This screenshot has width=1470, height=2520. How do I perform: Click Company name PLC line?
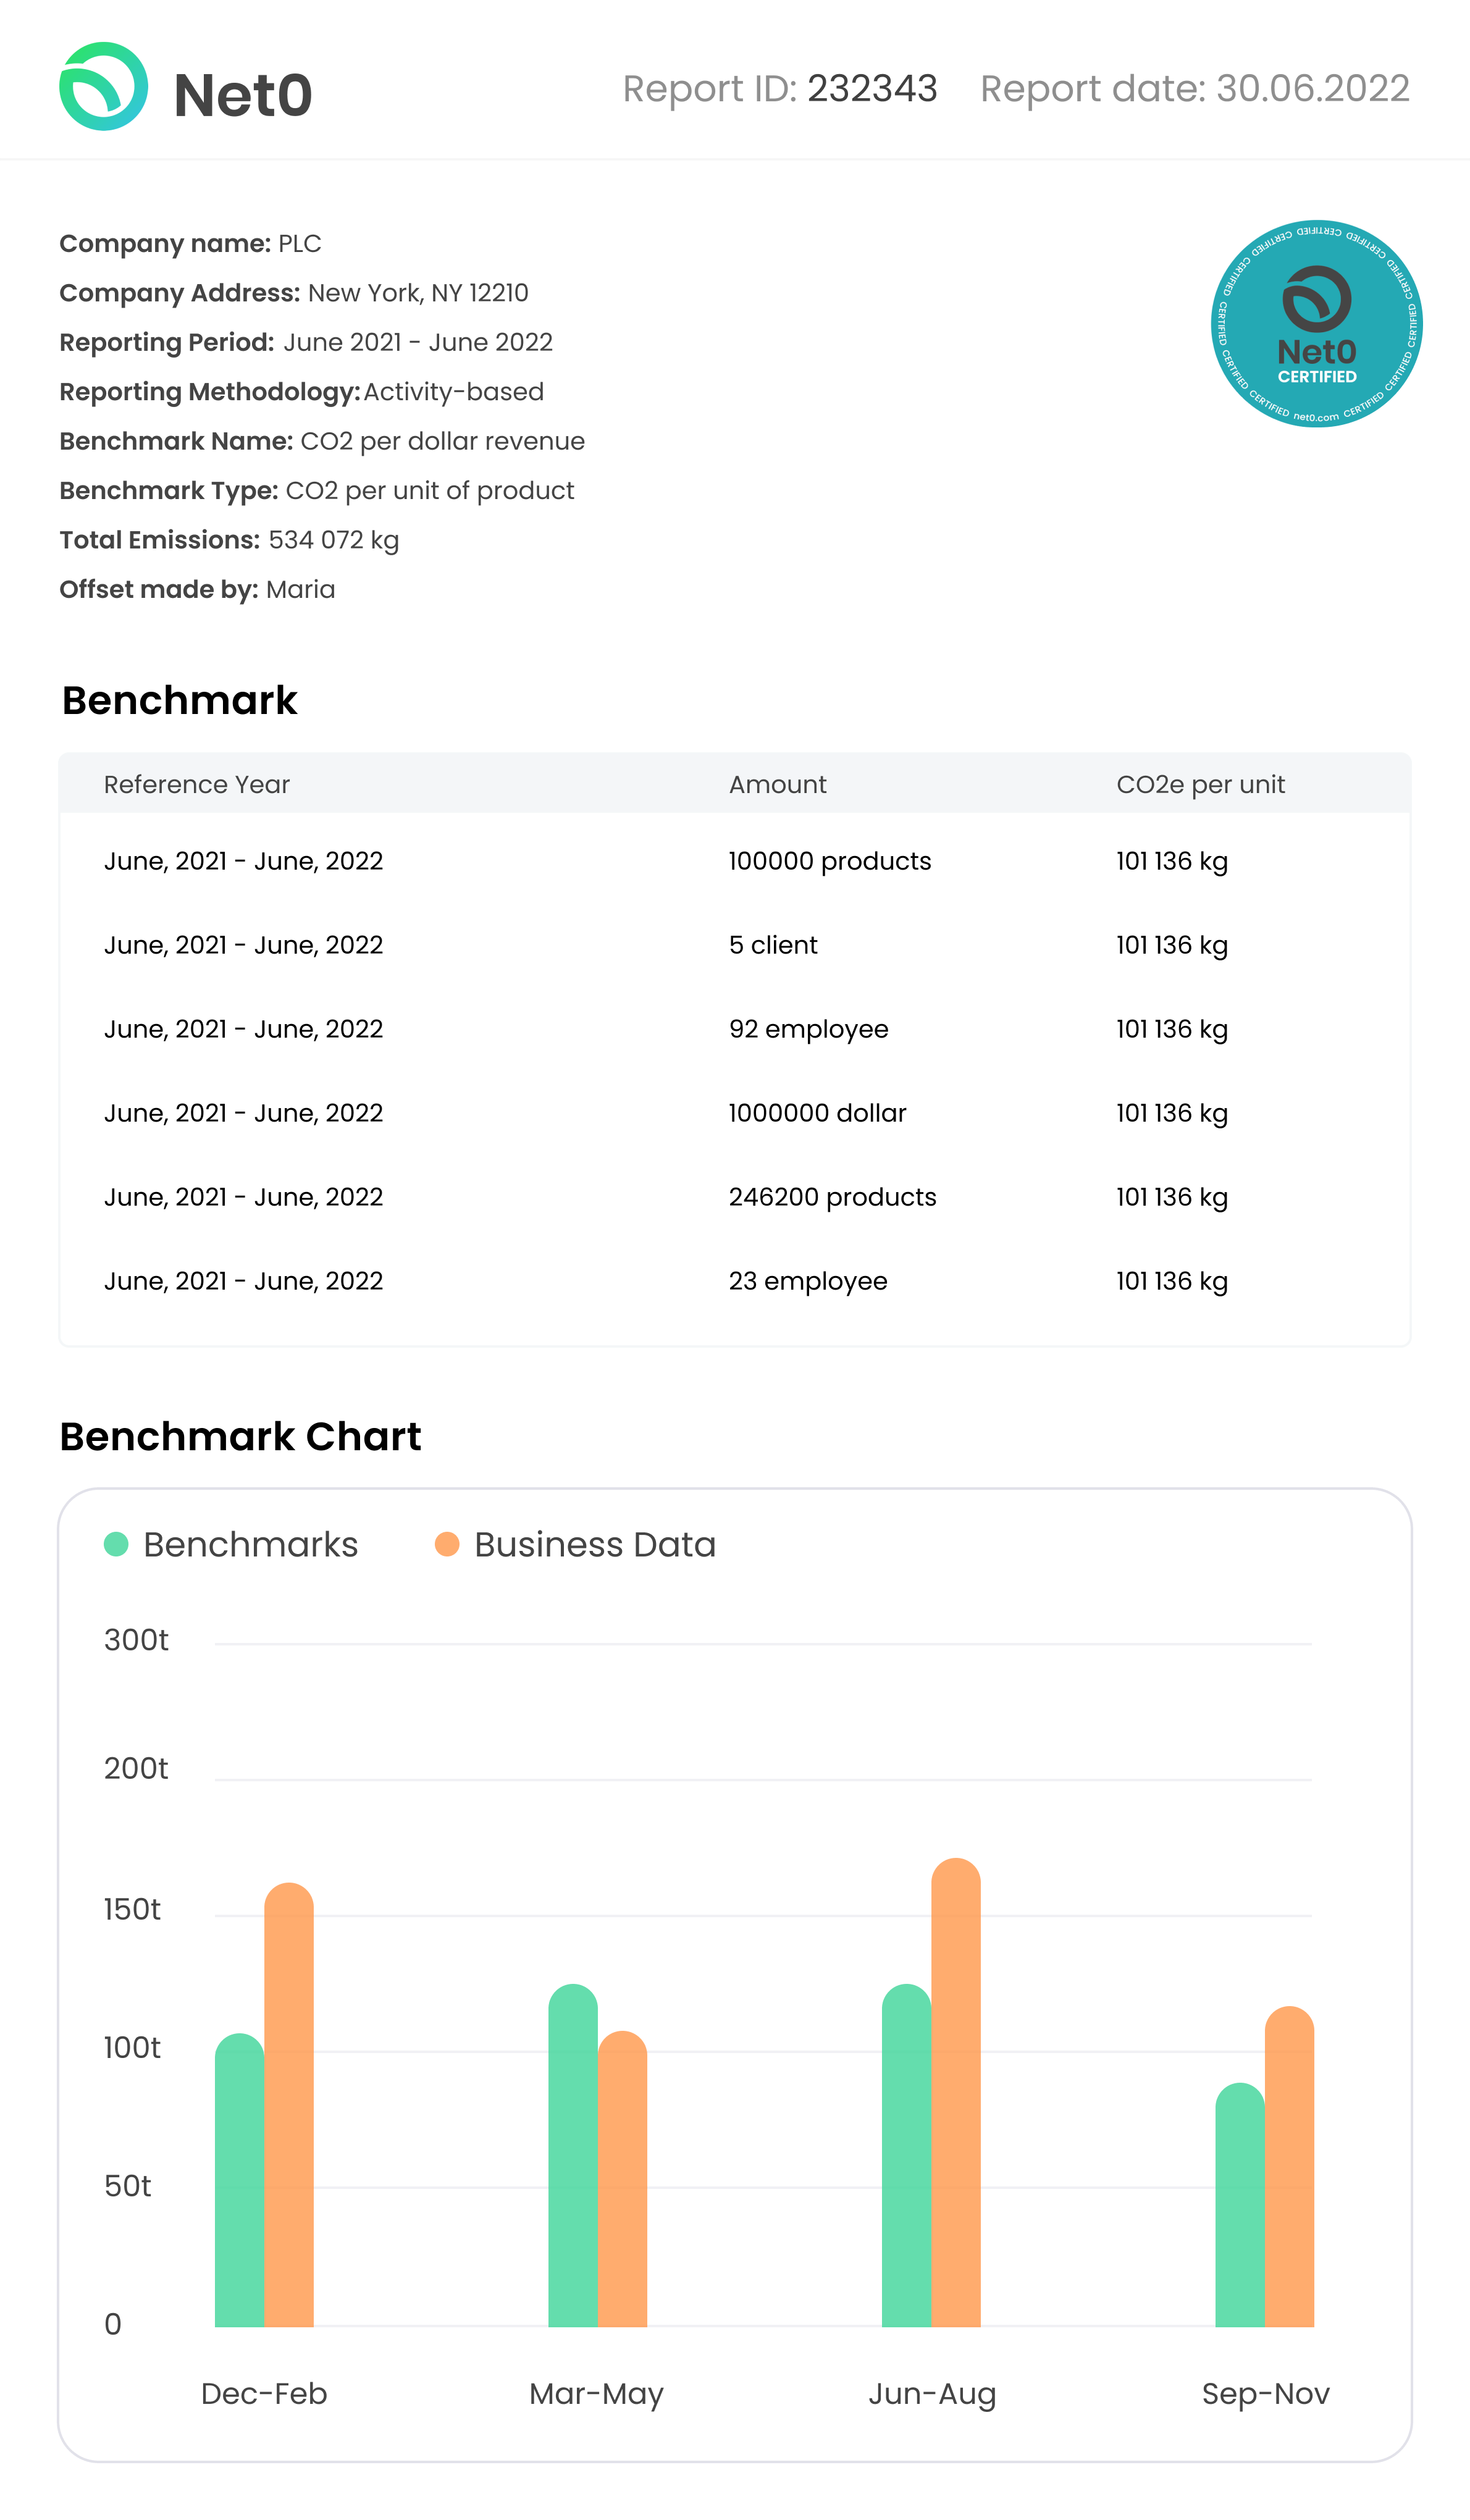click(190, 244)
